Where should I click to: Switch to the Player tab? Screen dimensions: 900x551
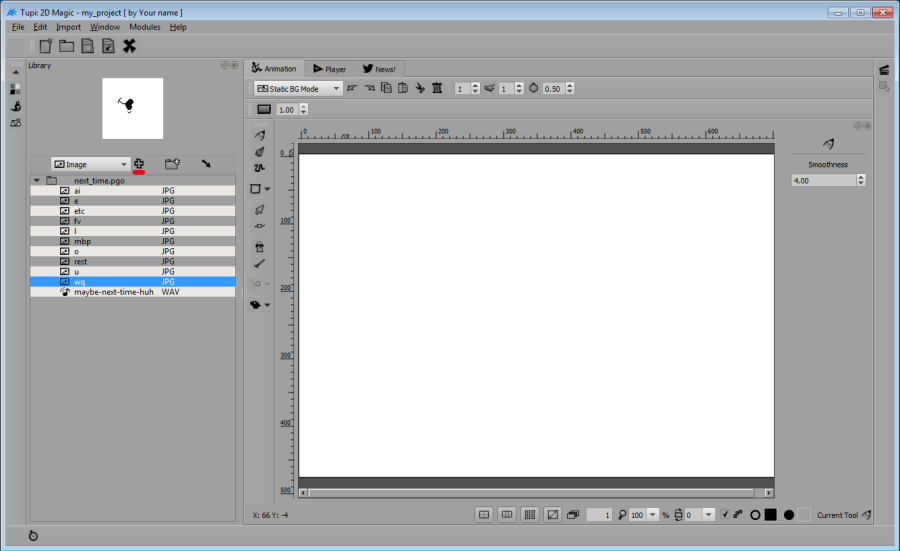click(x=329, y=69)
